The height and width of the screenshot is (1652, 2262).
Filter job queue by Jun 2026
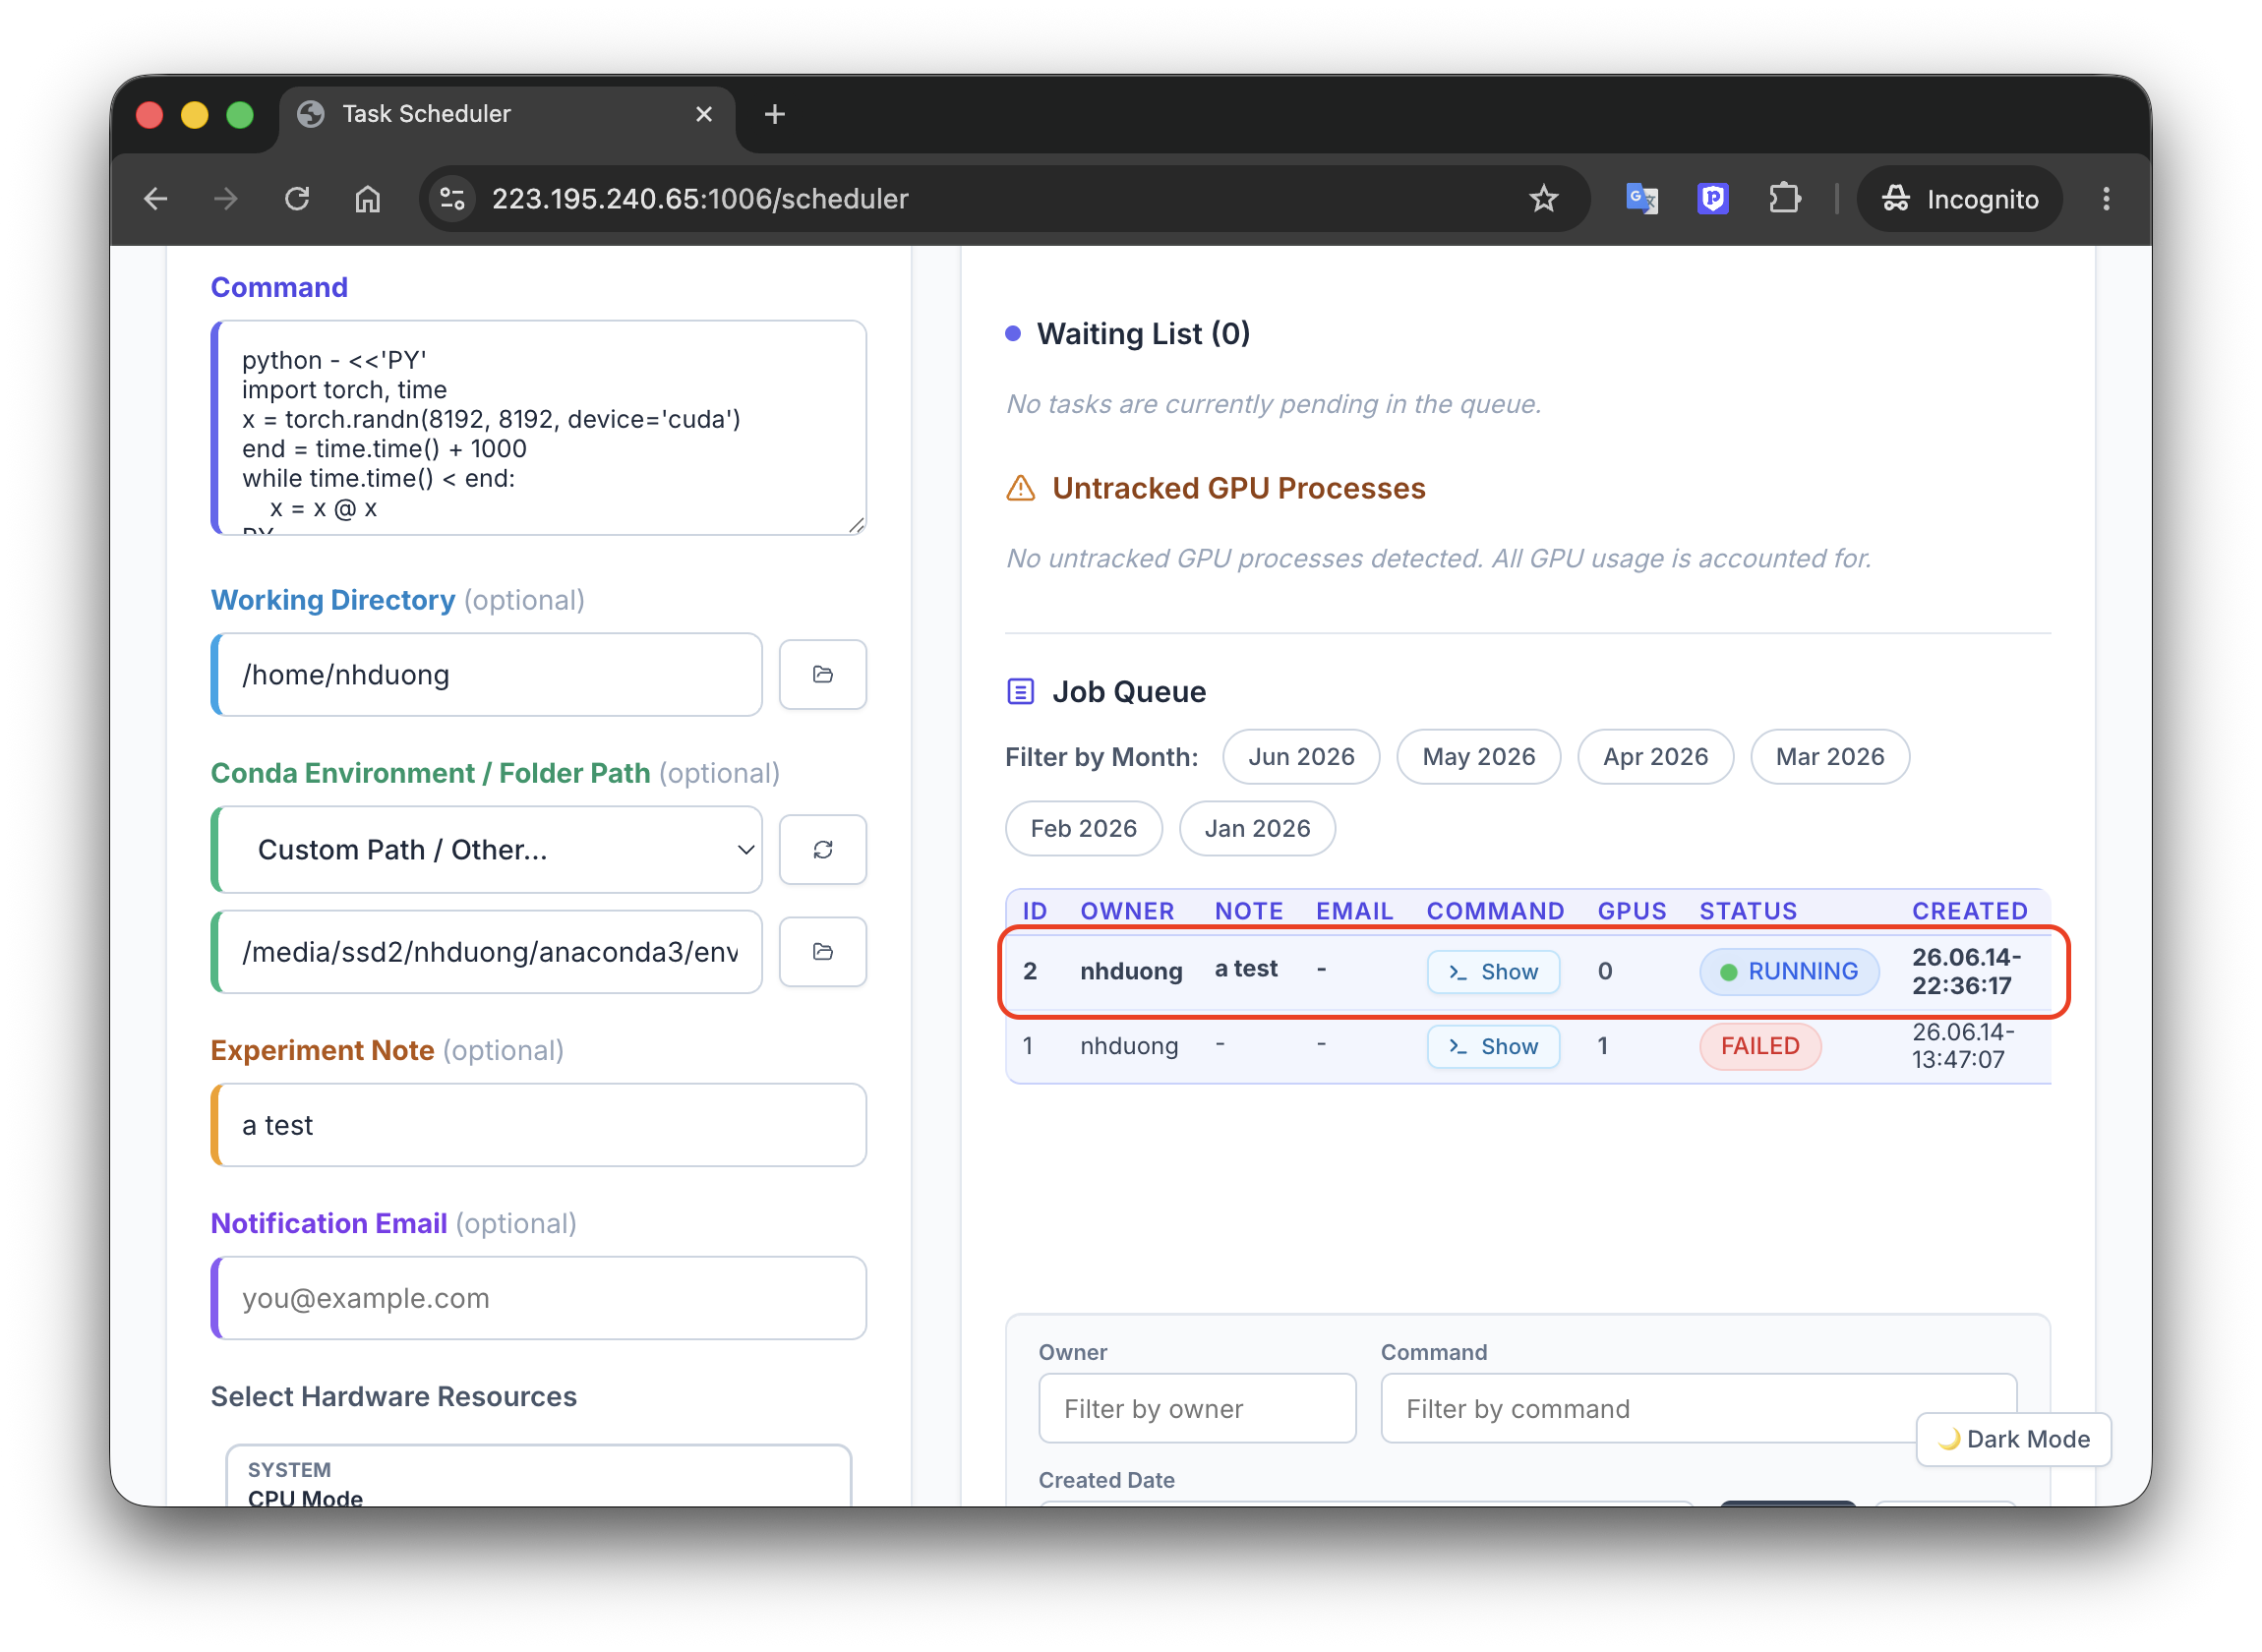click(1301, 757)
